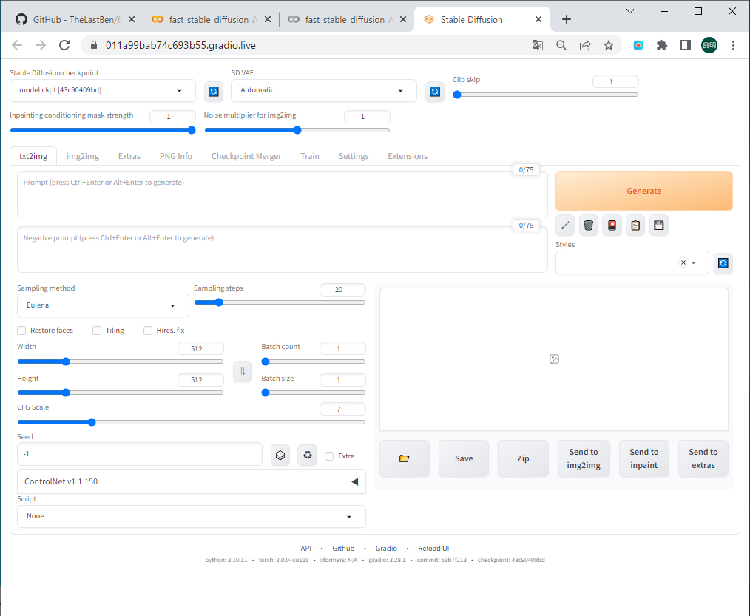Image resolution: width=750 pixels, height=616 pixels.
Task: Click the Seed input field
Action: pos(140,454)
